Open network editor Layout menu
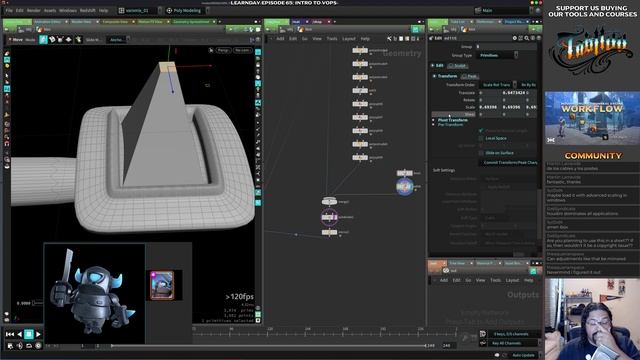 (x=349, y=39)
